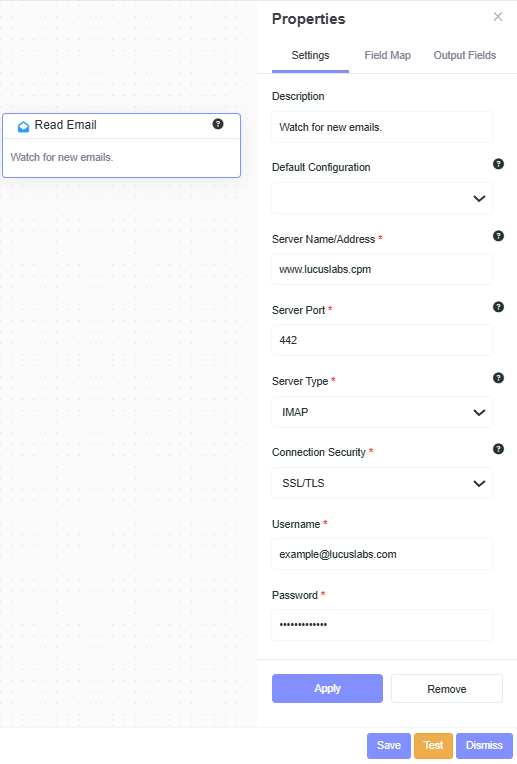The image size is (517, 764).
Task: Show help for Default Configuration
Action: [x=498, y=164]
